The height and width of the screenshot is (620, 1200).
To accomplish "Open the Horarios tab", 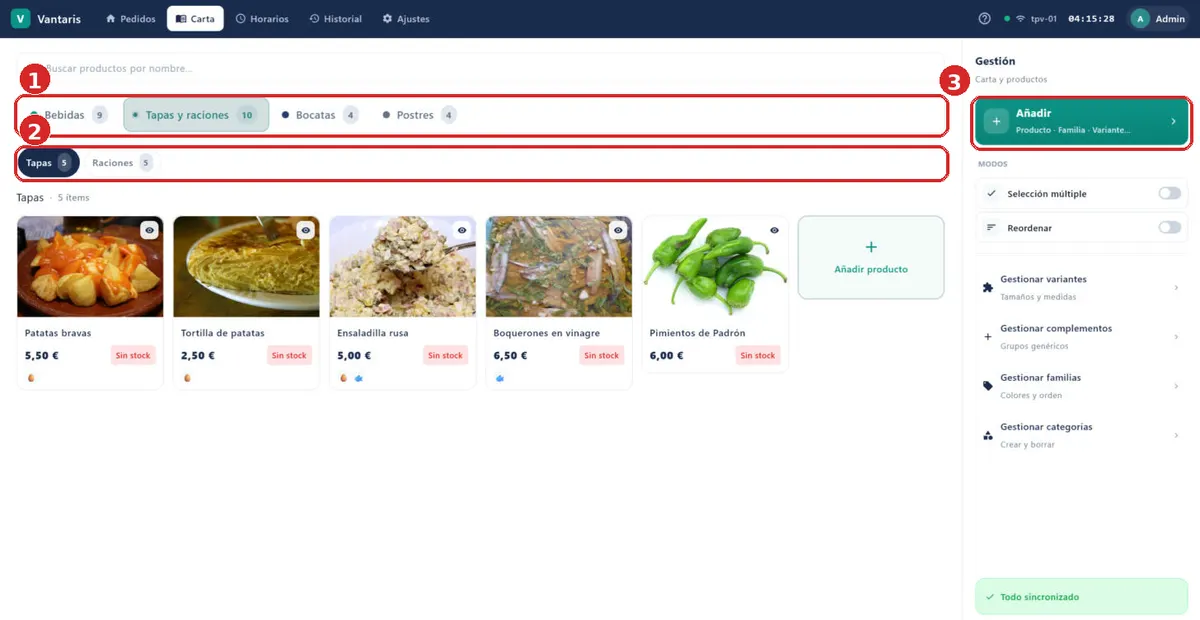I will click(262, 19).
